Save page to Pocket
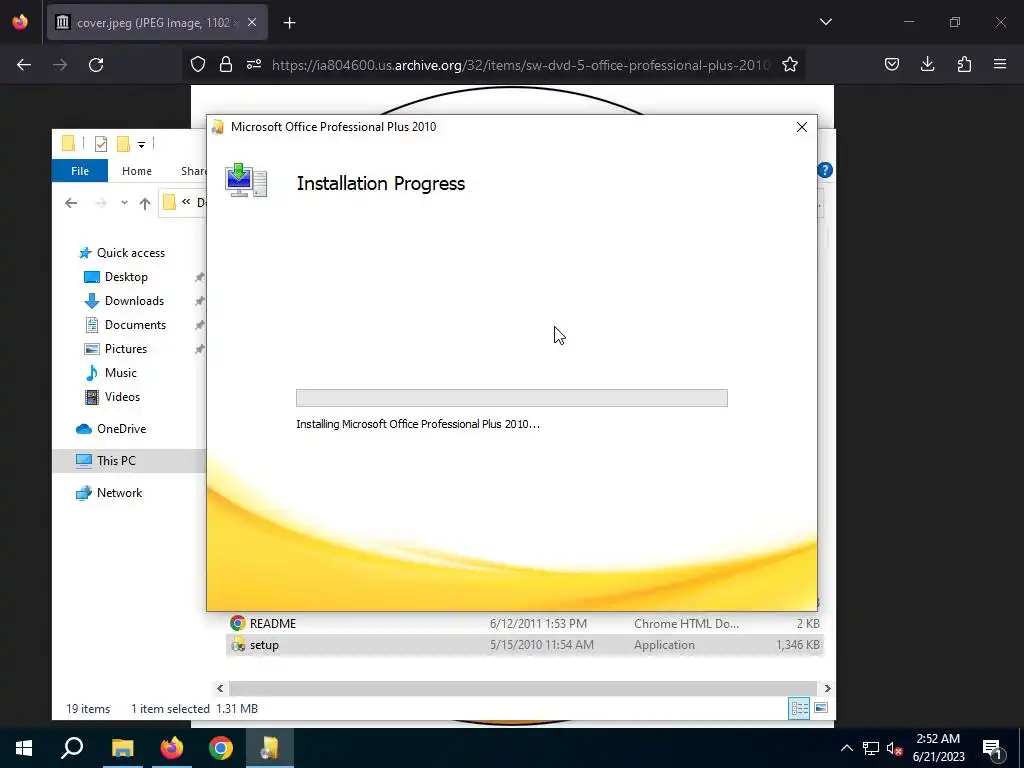 point(891,64)
